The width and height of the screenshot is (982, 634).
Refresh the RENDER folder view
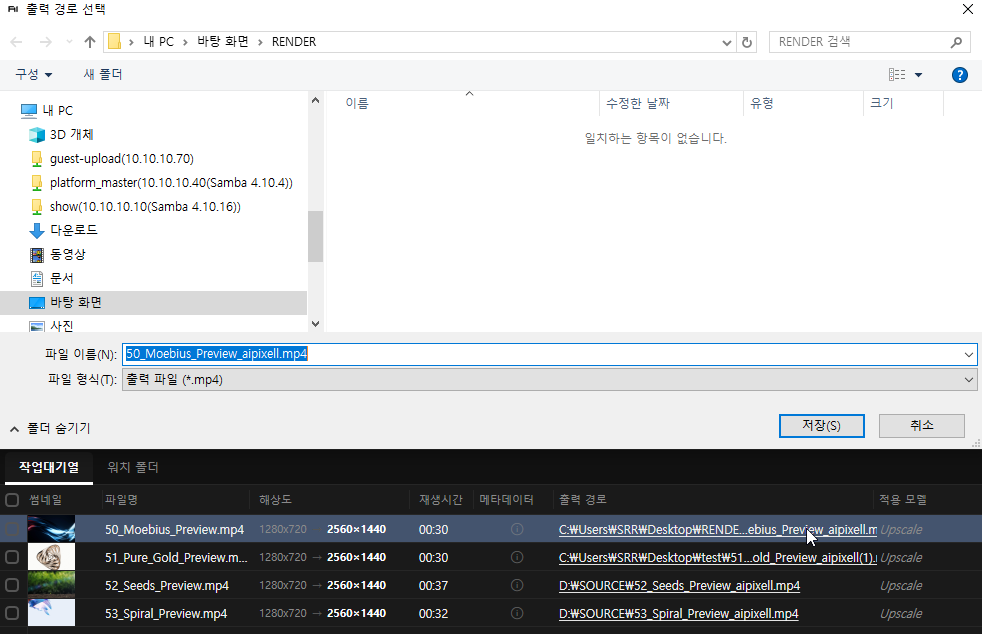(x=747, y=42)
